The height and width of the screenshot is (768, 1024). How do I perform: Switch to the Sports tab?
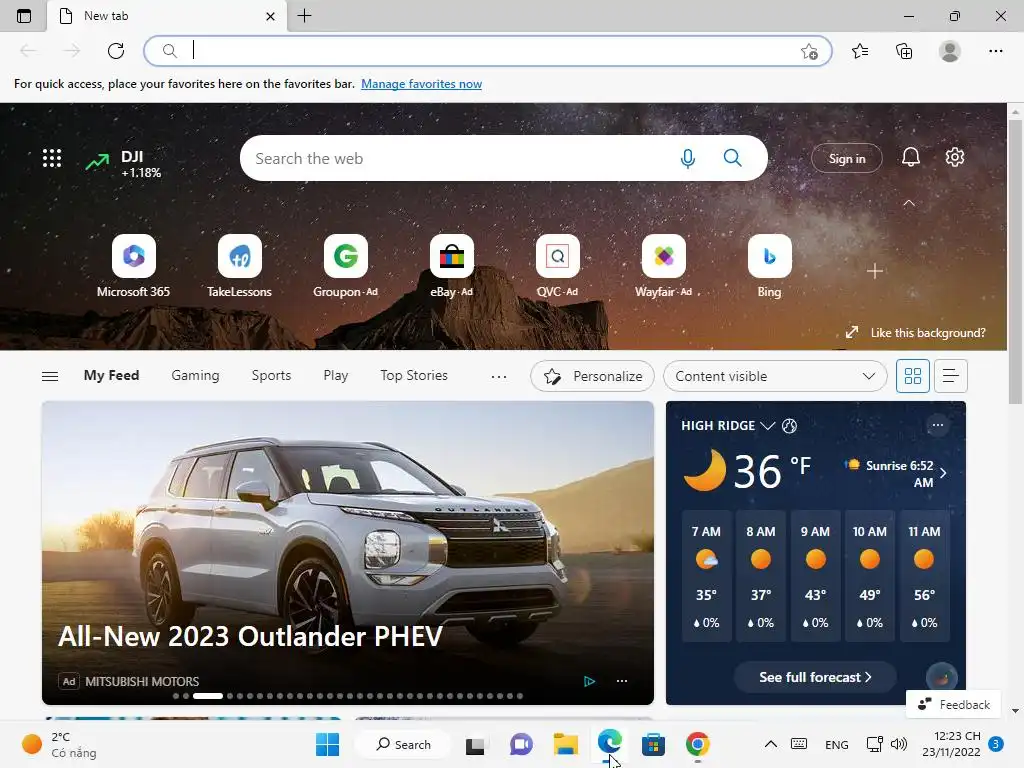[271, 376]
